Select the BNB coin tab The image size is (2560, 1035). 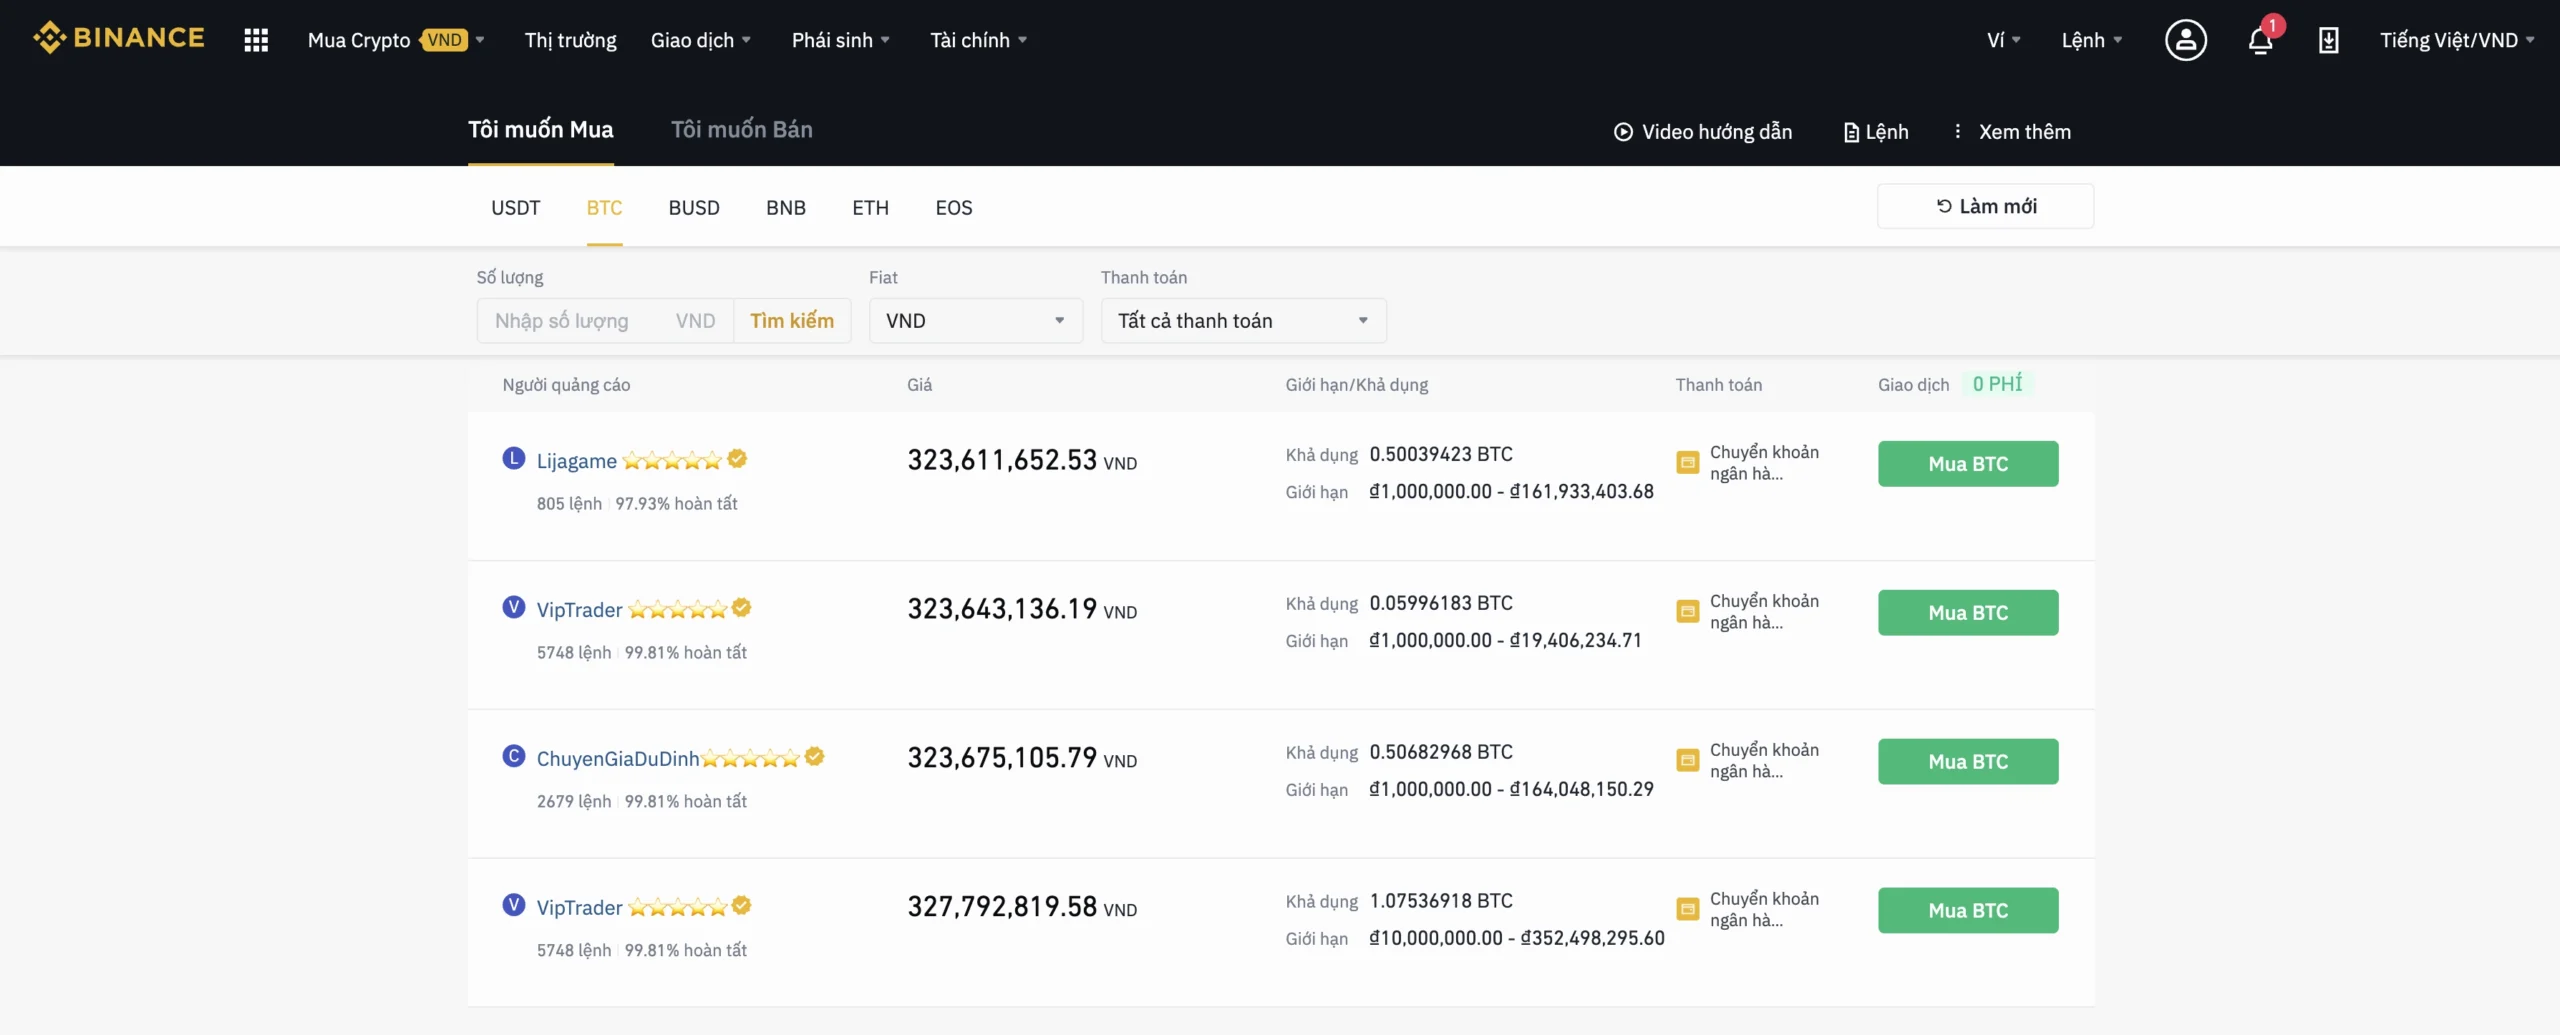coord(786,208)
